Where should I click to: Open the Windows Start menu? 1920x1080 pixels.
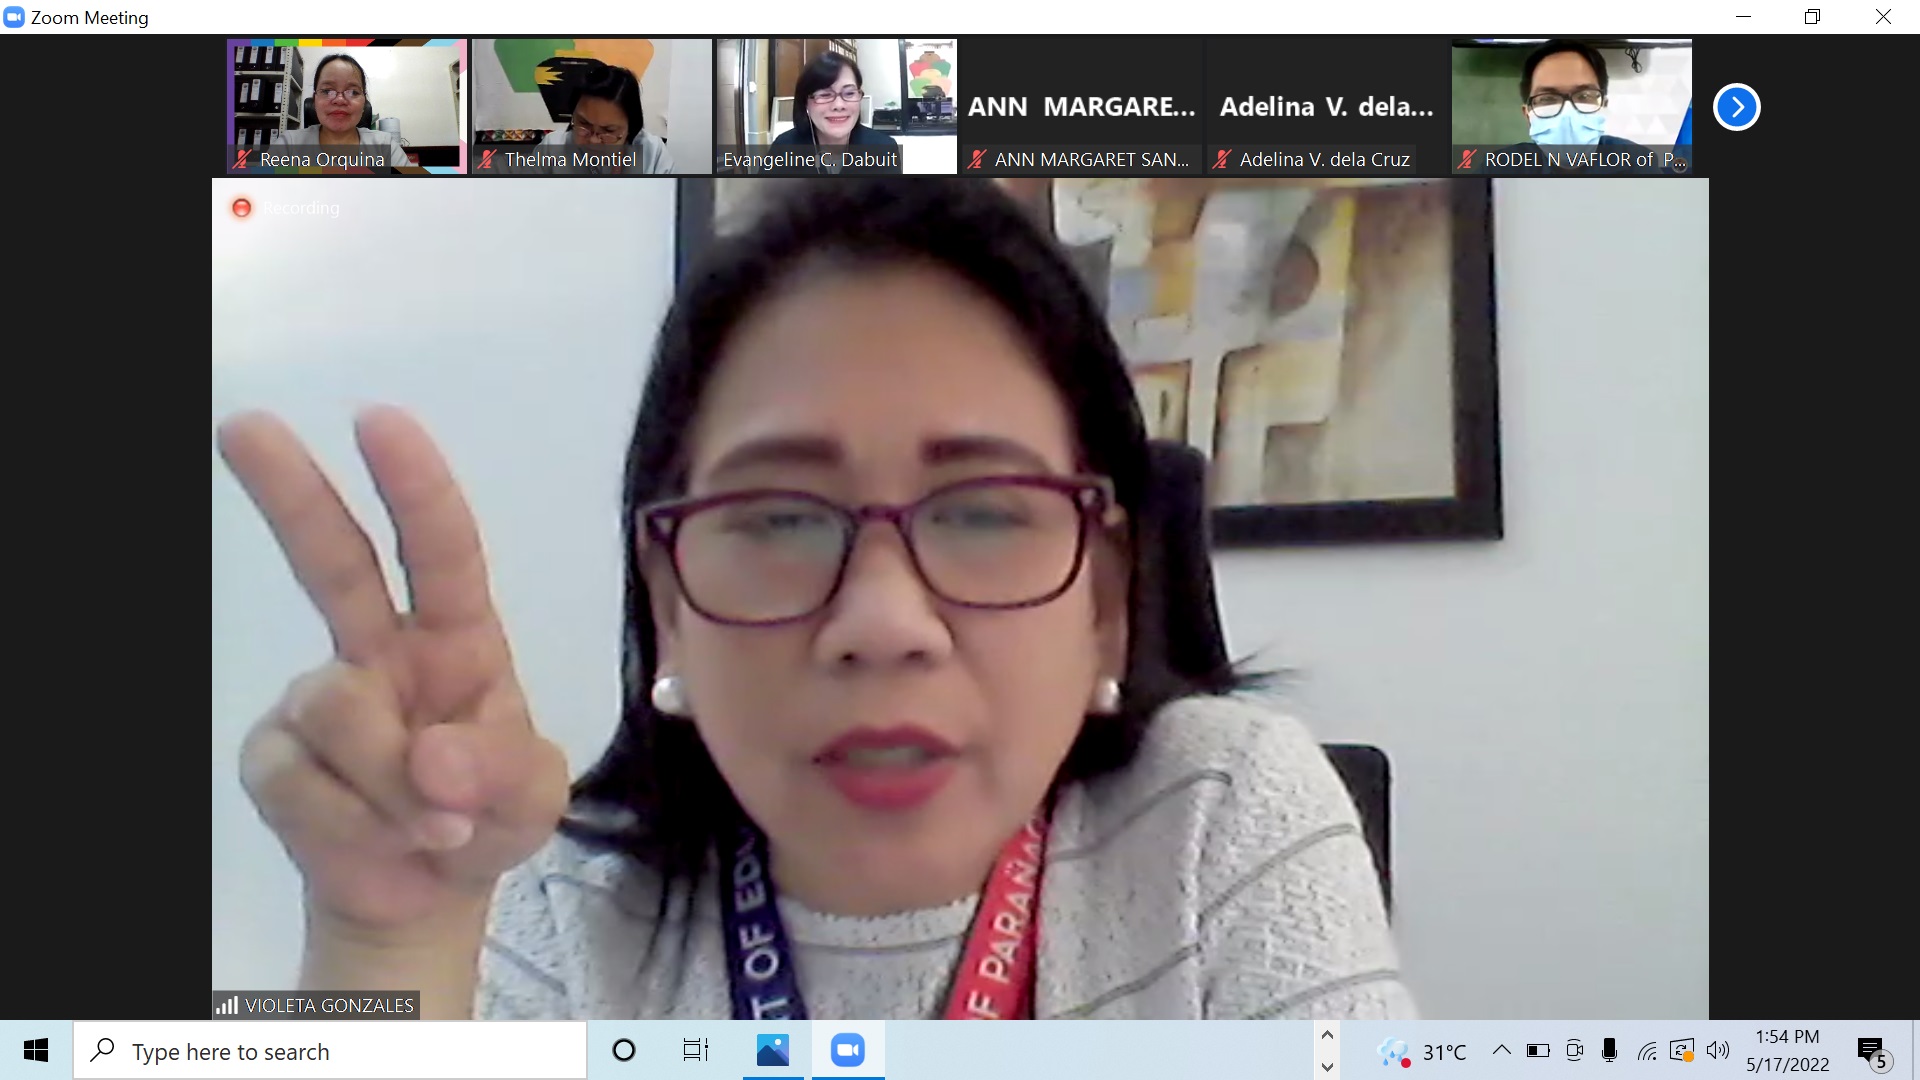coord(36,1050)
